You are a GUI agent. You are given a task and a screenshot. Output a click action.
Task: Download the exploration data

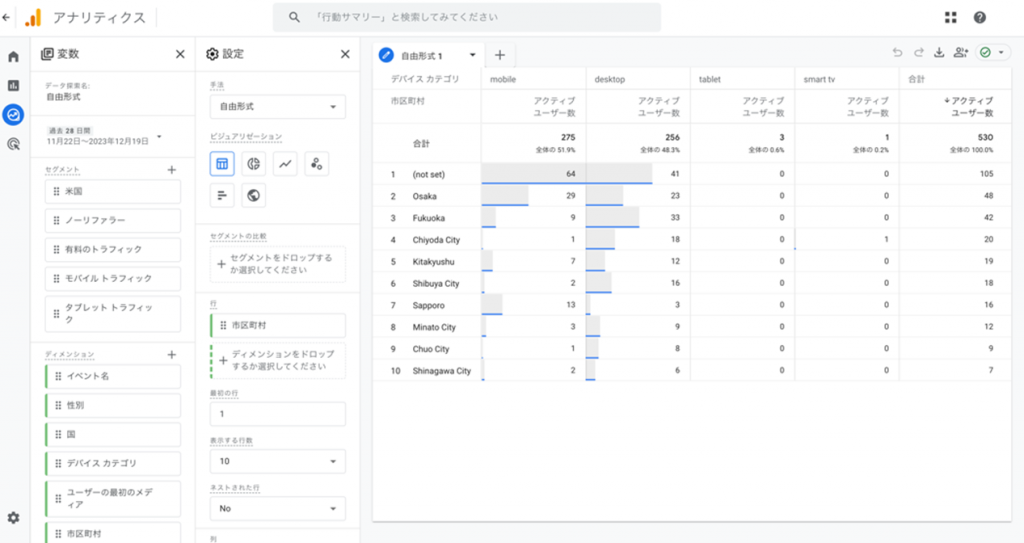pos(939,53)
